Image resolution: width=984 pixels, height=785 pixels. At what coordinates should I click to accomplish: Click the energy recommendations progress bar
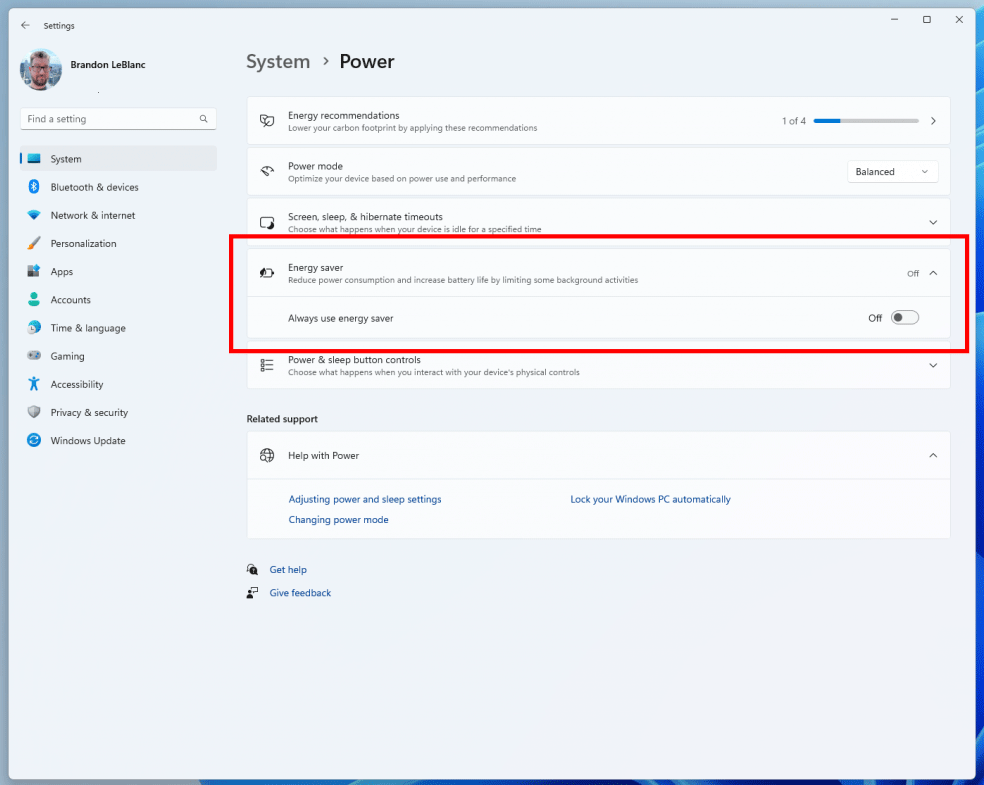[866, 120]
